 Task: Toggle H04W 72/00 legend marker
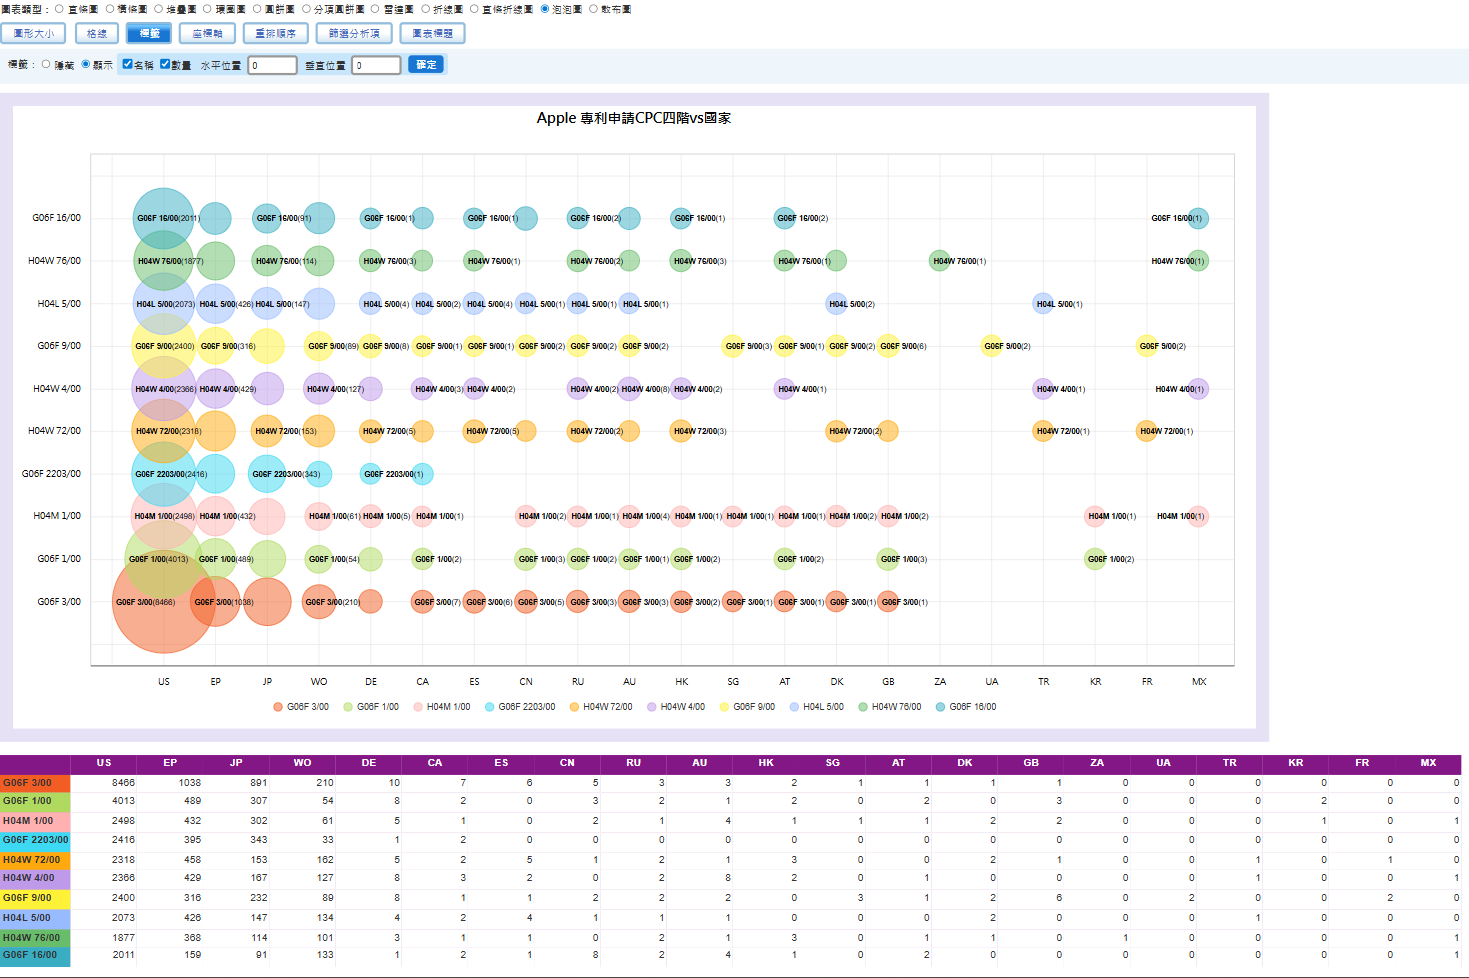[x=574, y=707]
